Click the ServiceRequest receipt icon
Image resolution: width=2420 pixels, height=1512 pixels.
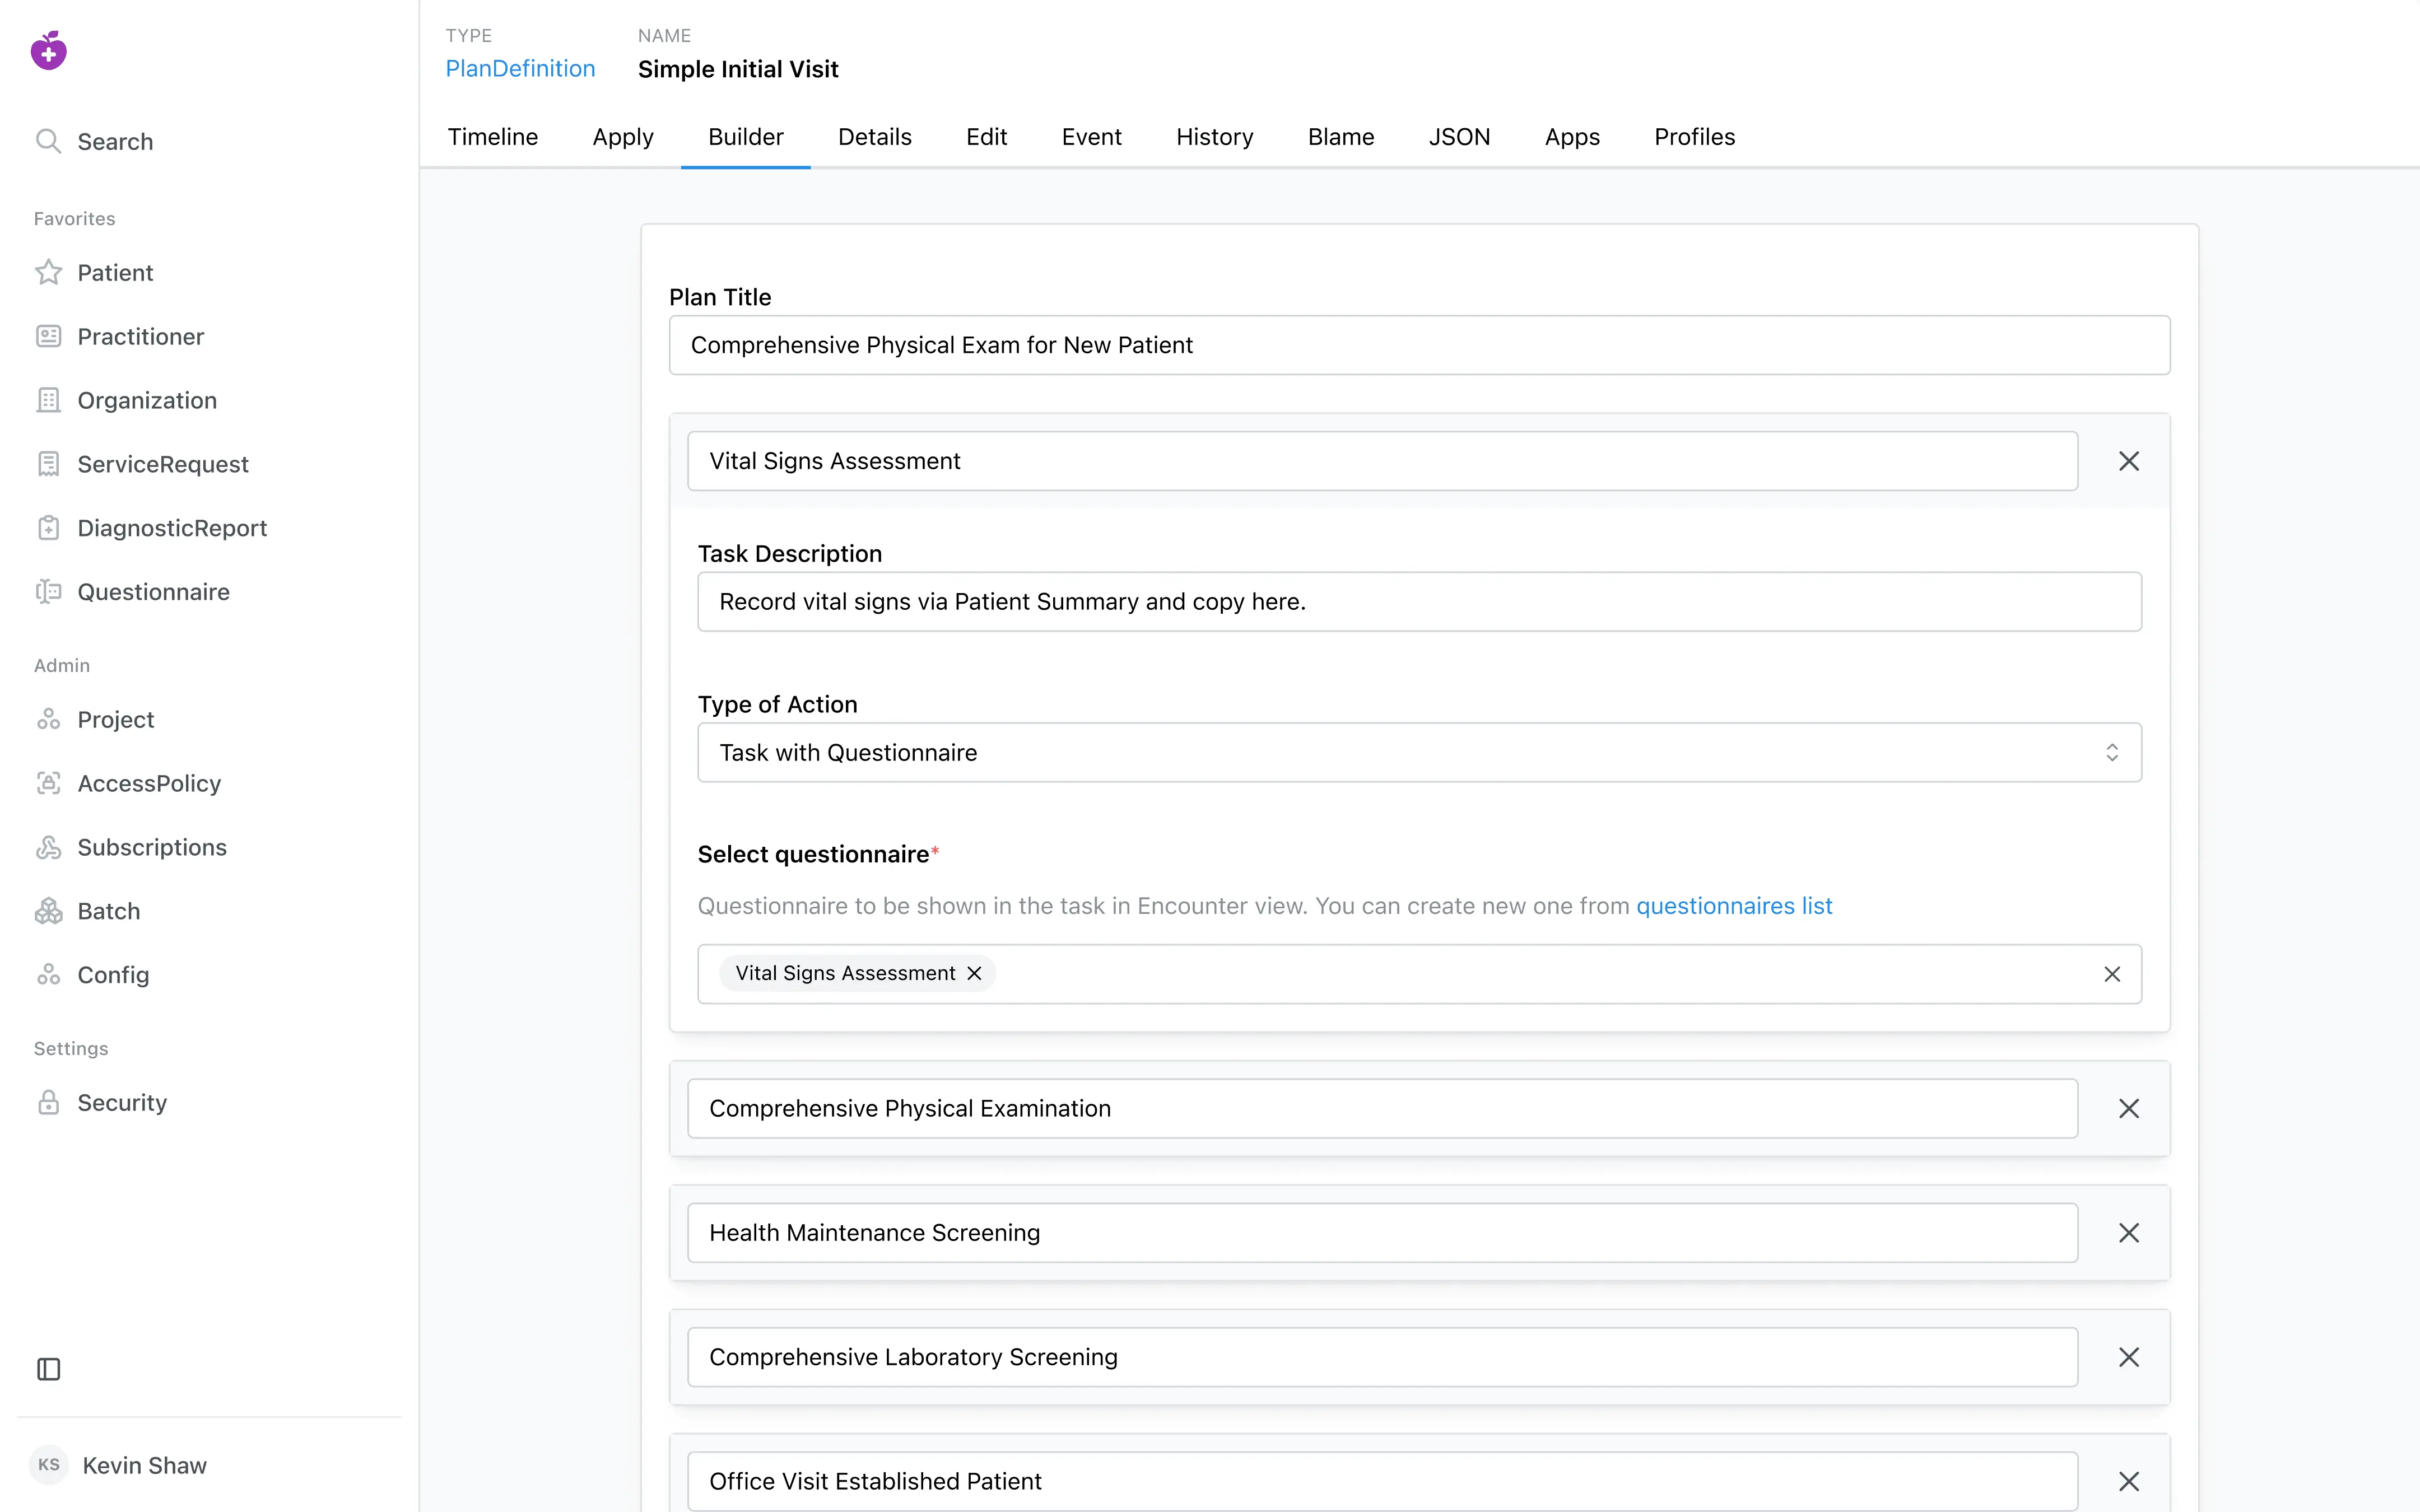pyautogui.click(x=48, y=464)
